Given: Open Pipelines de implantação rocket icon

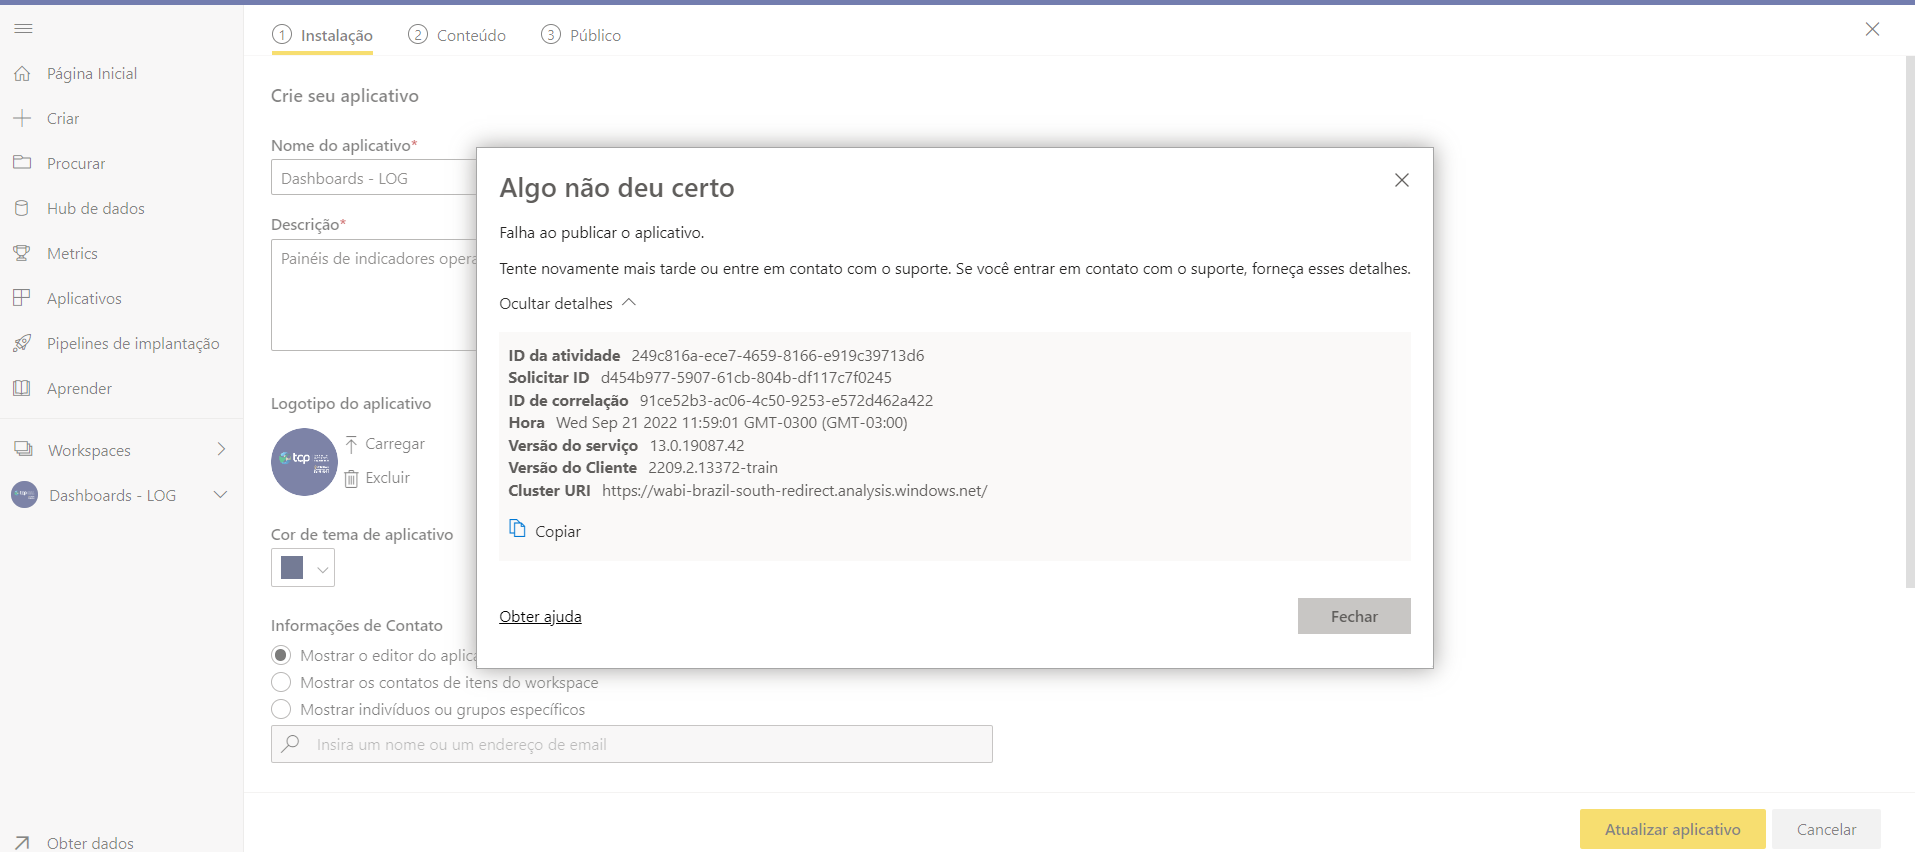Looking at the screenshot, I should tap(22, 343).
